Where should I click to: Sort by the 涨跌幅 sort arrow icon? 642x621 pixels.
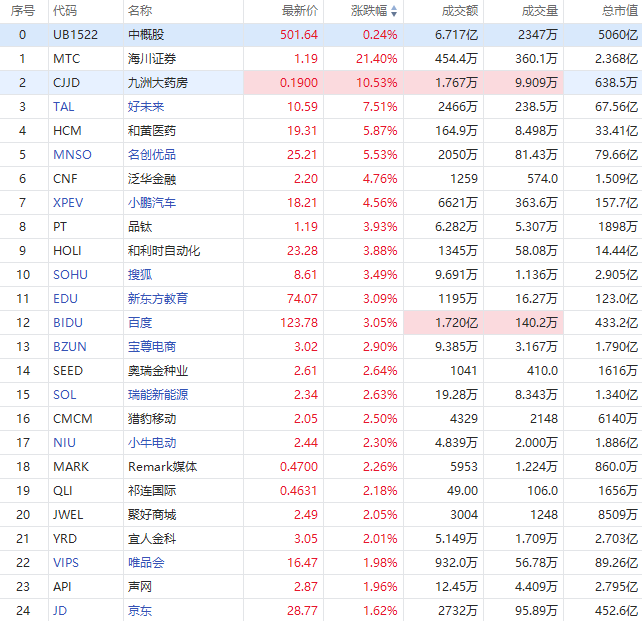[x=394, y=11]
